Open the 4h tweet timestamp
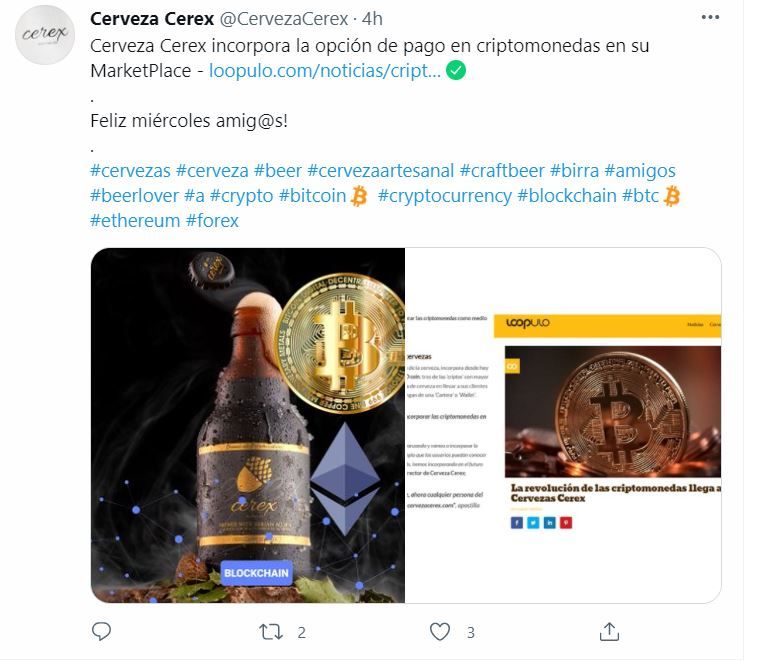This screenshot has height=661, width=761. click(372, 19)
